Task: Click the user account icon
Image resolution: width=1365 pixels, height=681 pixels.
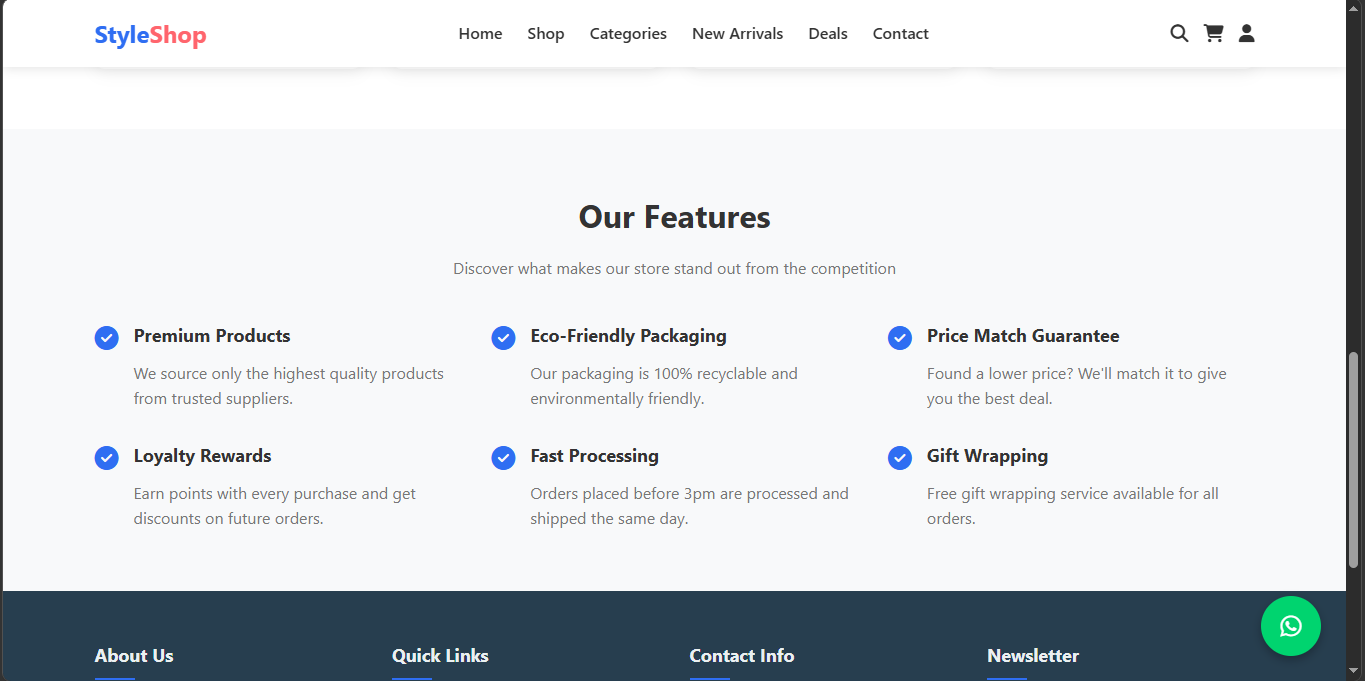Action: click(1246, 34)
